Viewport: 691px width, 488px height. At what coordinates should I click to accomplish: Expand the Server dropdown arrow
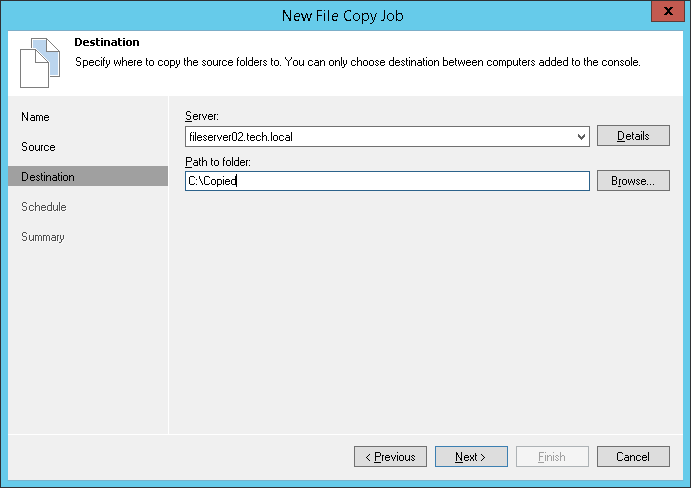click(582, 136)
